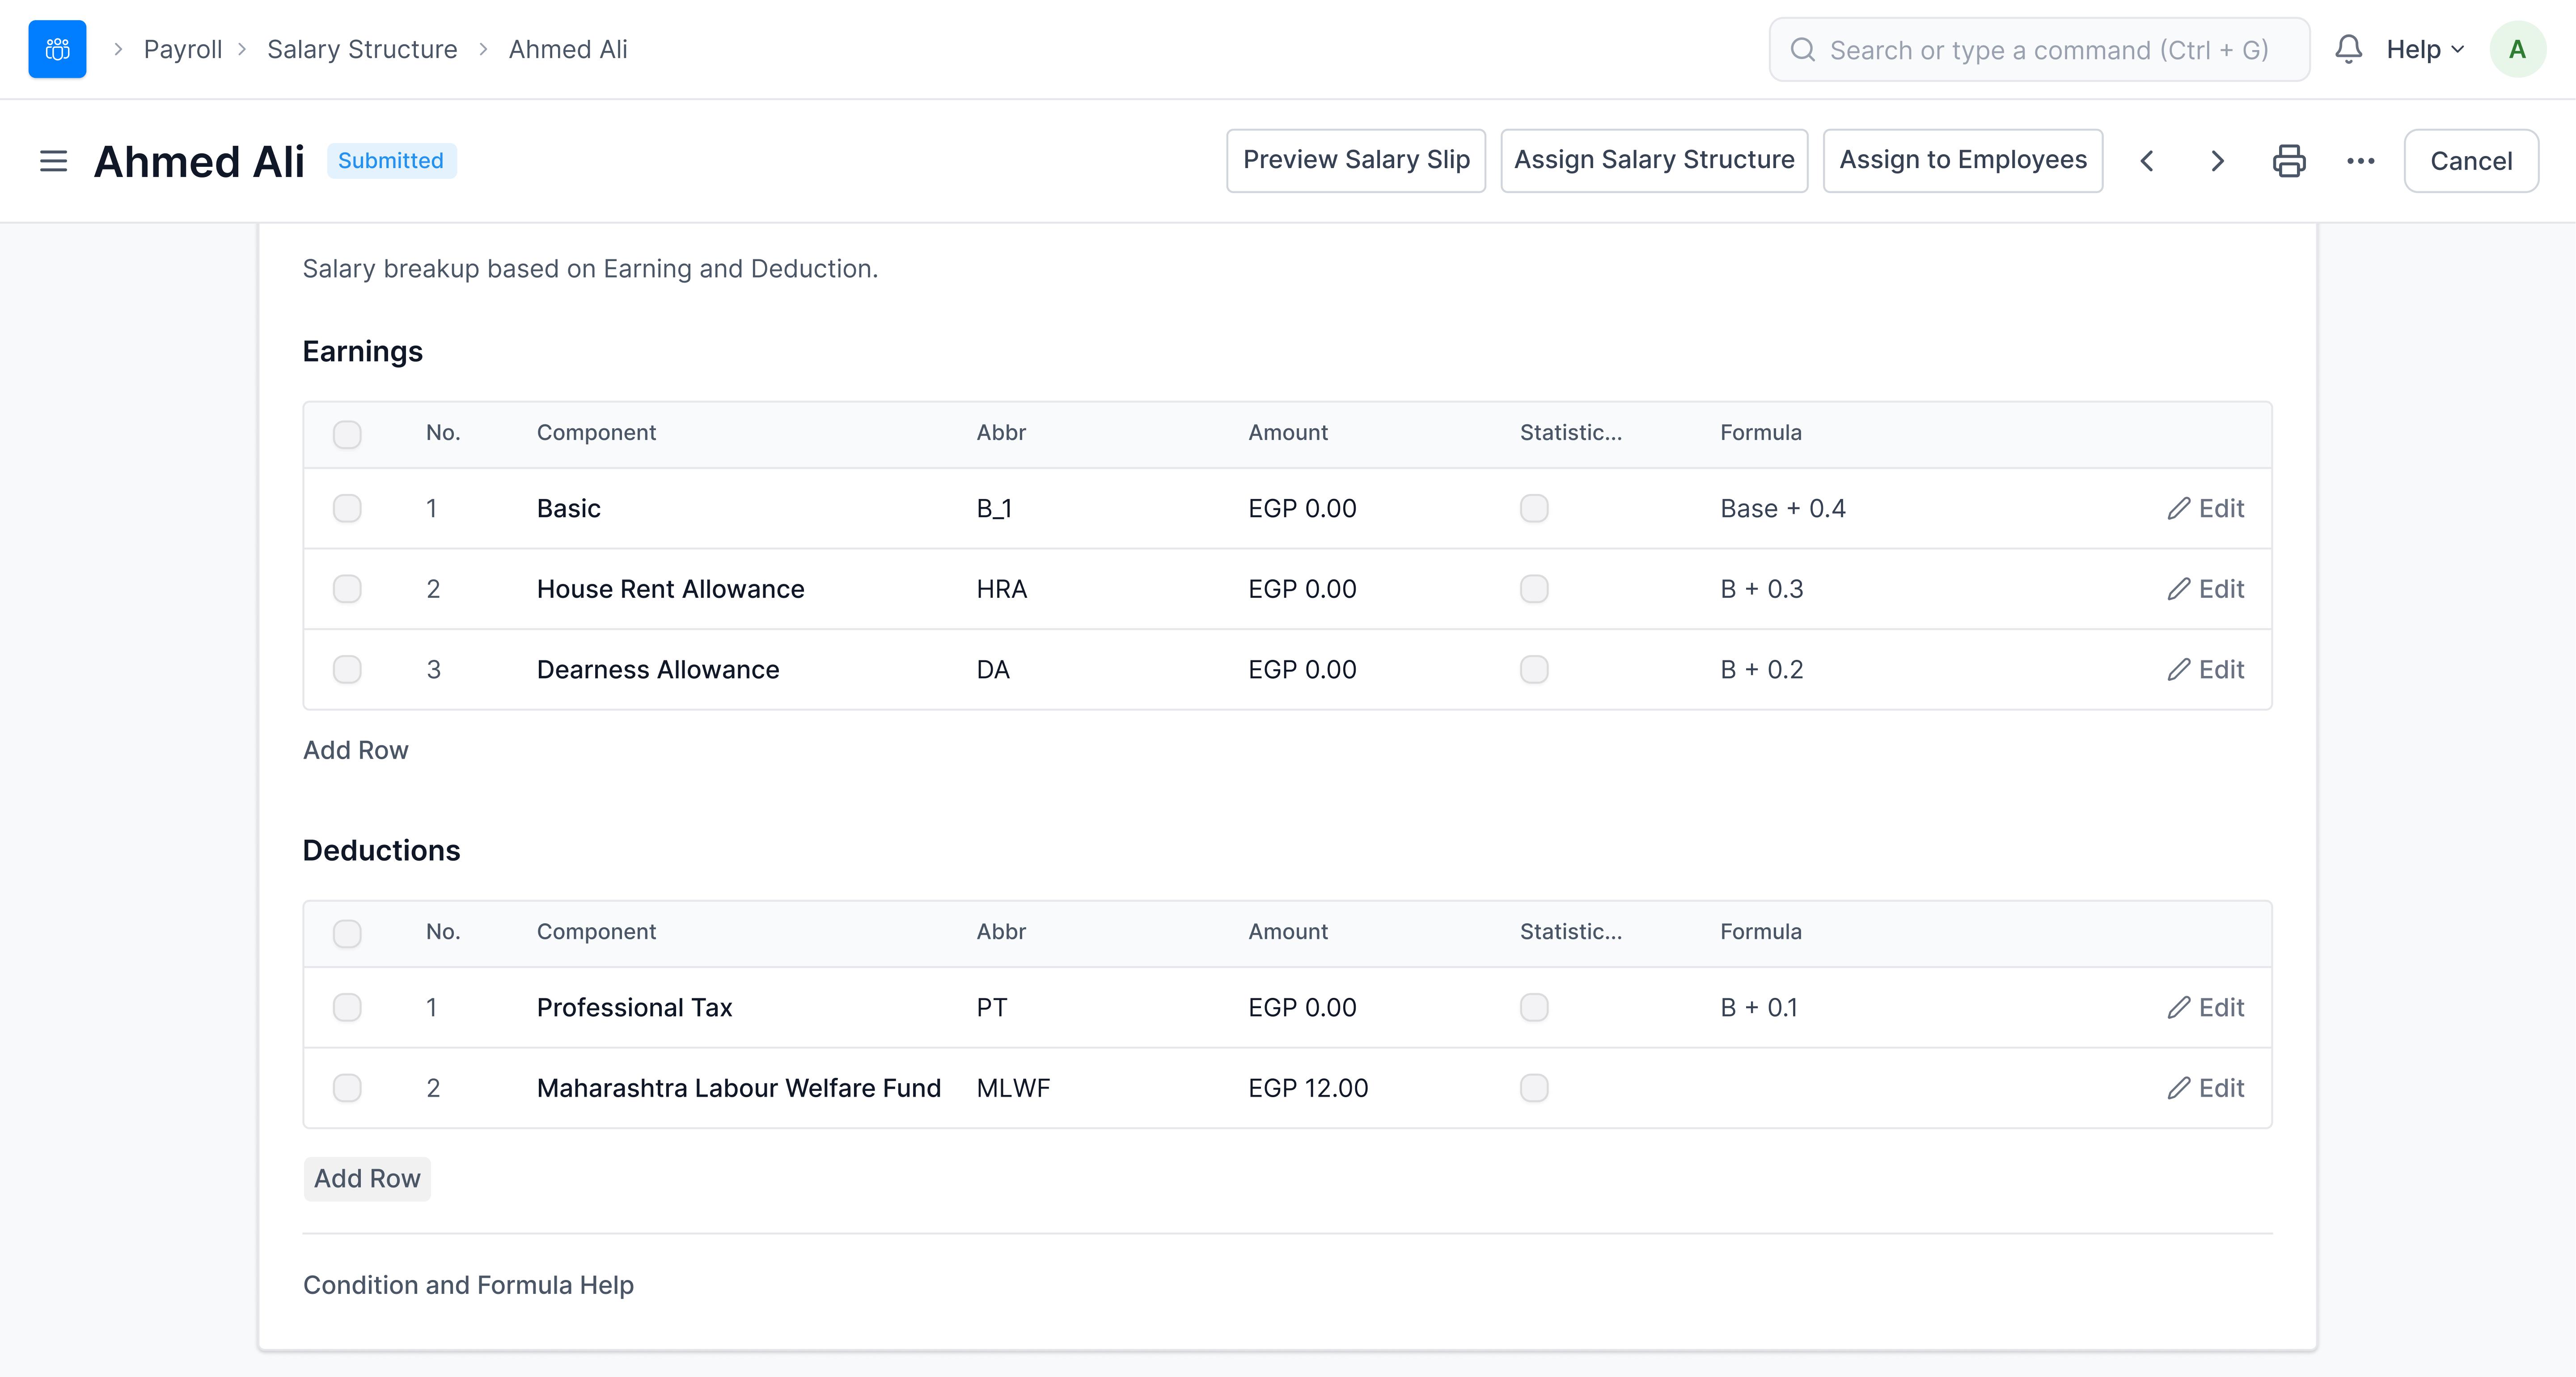Navigate to Payroll breadcrumb
The image size is (2576, 1377).
pyautogui.click(x=183, y=49)
